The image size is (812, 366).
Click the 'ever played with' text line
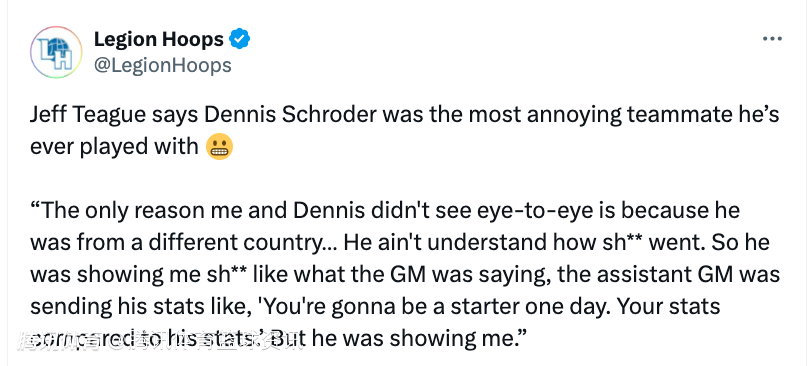[x=114, y=147]
